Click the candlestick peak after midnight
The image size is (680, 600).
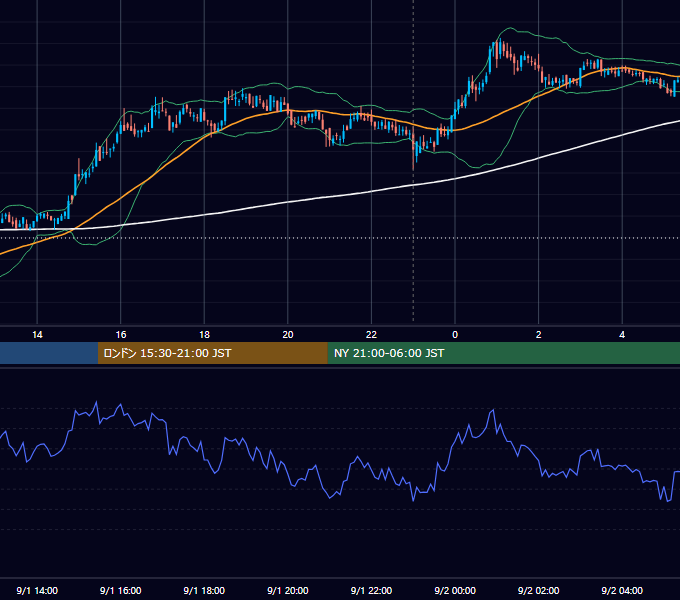tap(500, 48)
